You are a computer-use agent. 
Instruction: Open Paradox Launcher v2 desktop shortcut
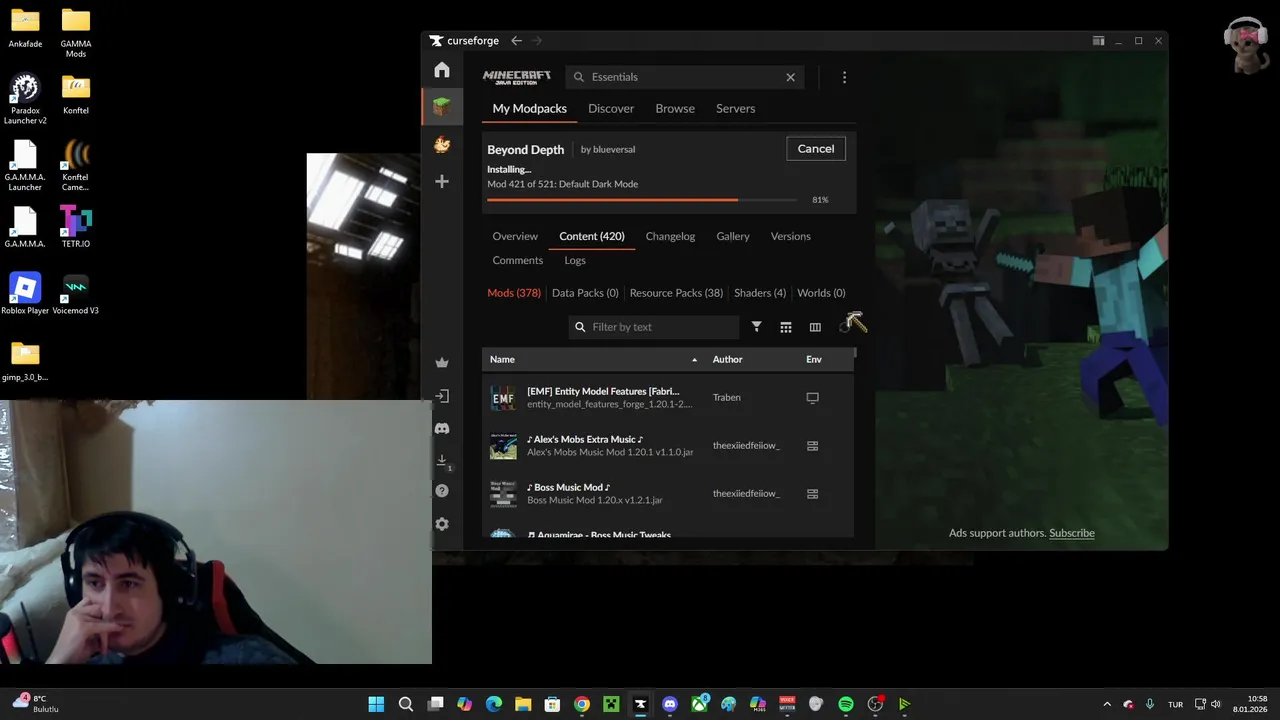[25, 98]
